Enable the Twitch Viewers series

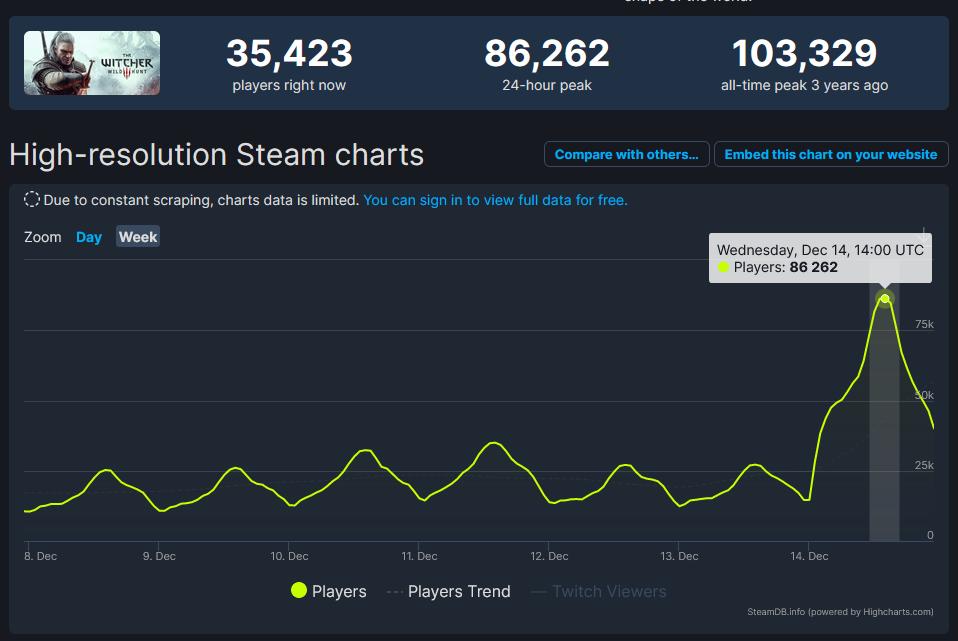599,592
